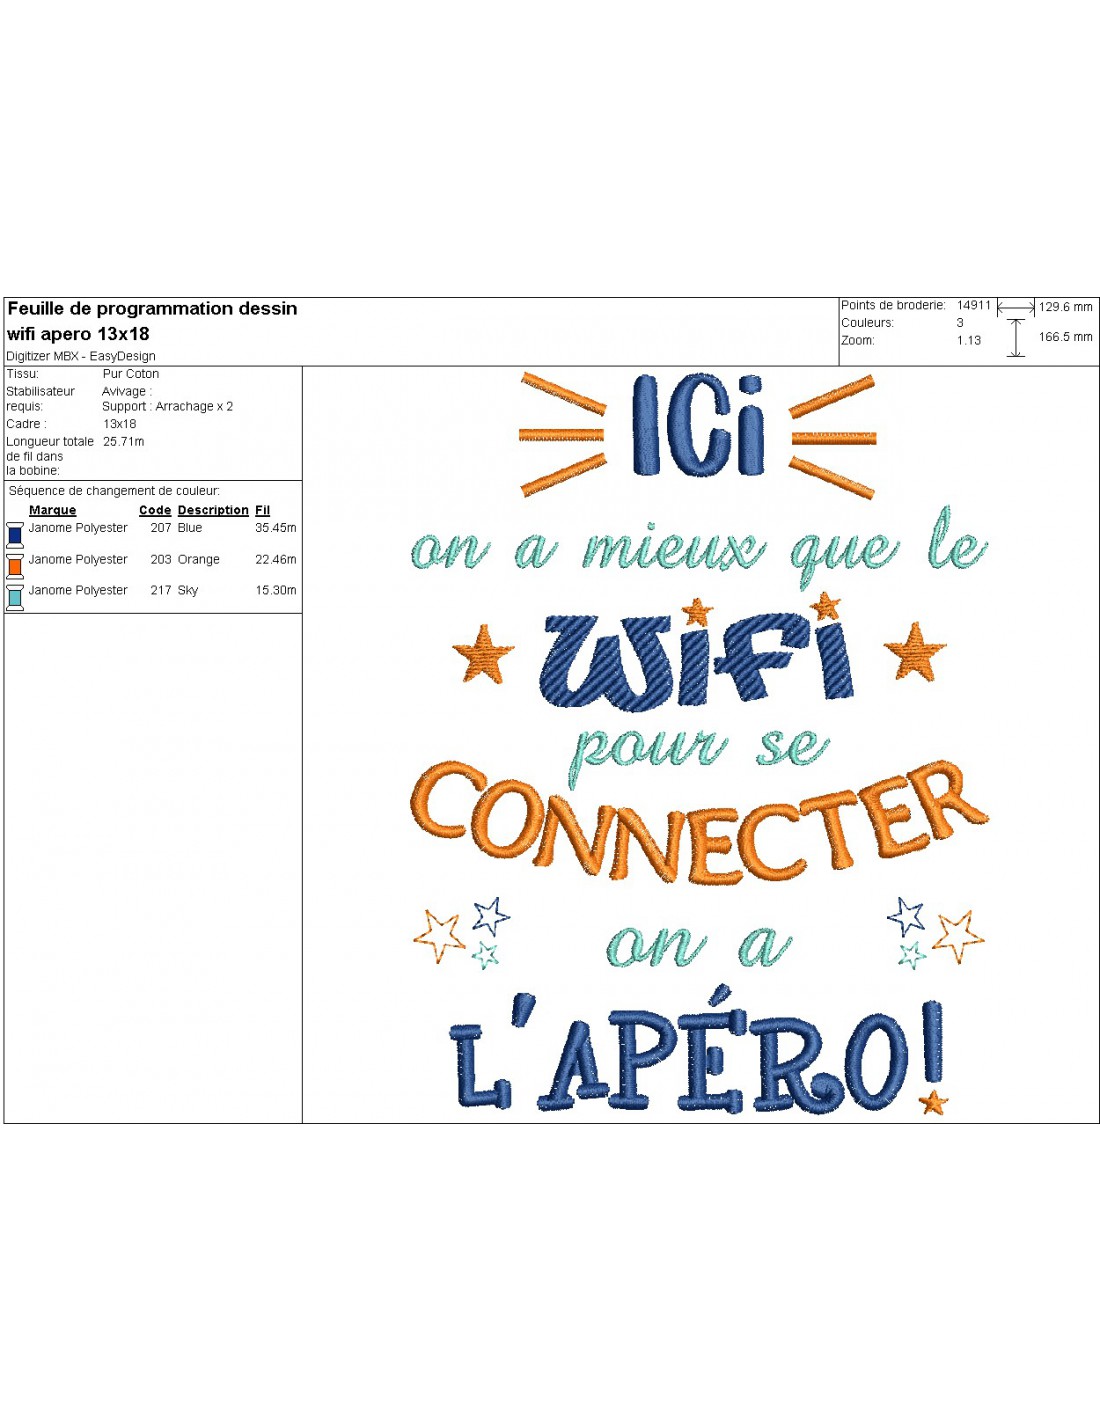This screenshot has width=1100, height=1422.
Task: Click the Marque column header
Action: point(52,510)
